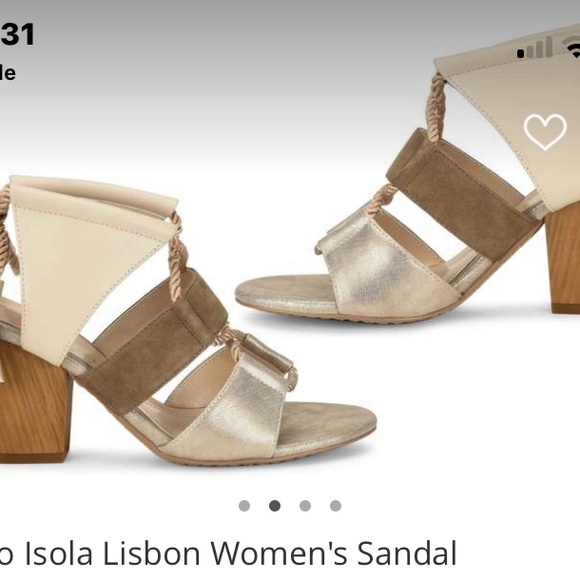Tap the Wi-Fi status icon
Viewport: 580px width, 580px height.
(572, 48)
